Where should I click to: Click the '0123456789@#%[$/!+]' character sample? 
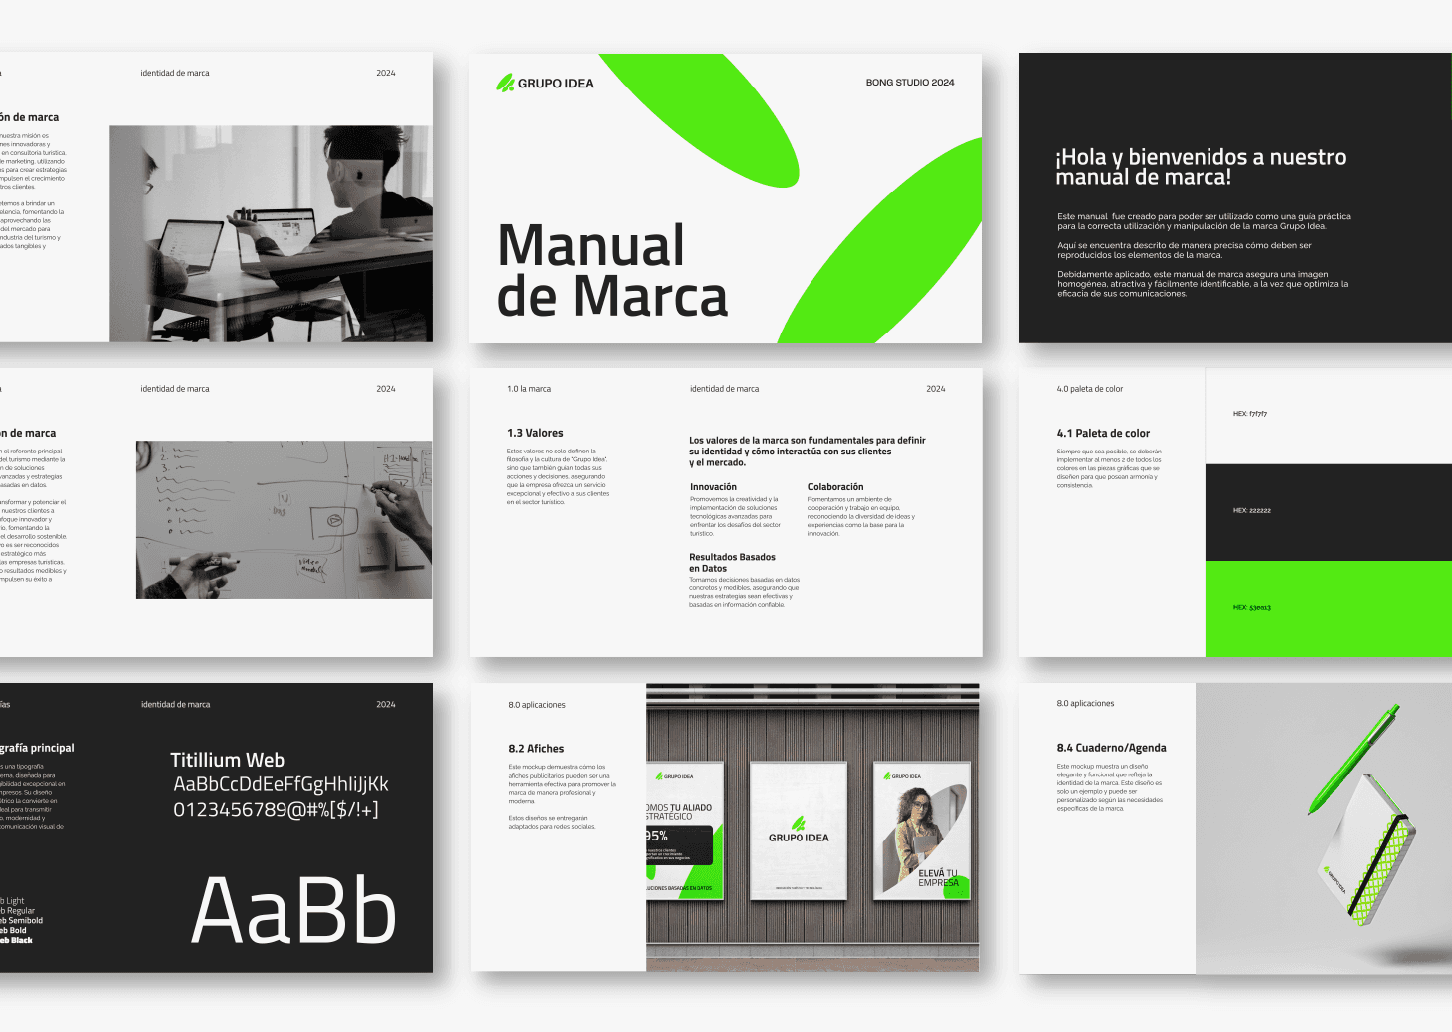pos(276,809)
